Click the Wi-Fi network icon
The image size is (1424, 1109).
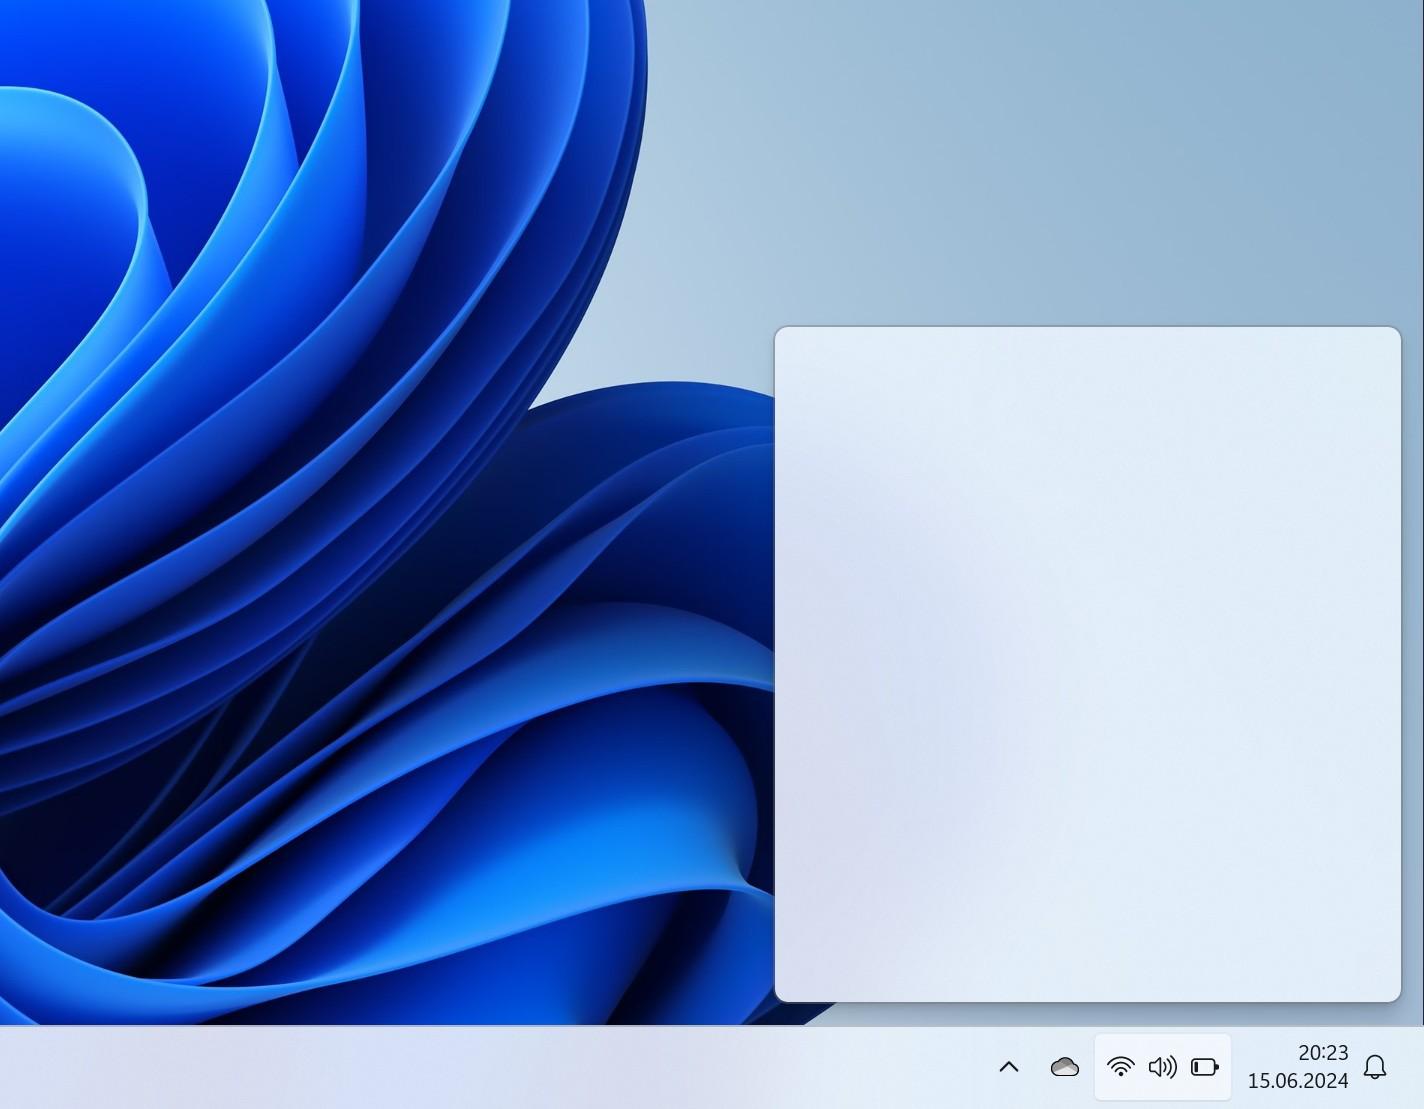tap(1121, 1067)
